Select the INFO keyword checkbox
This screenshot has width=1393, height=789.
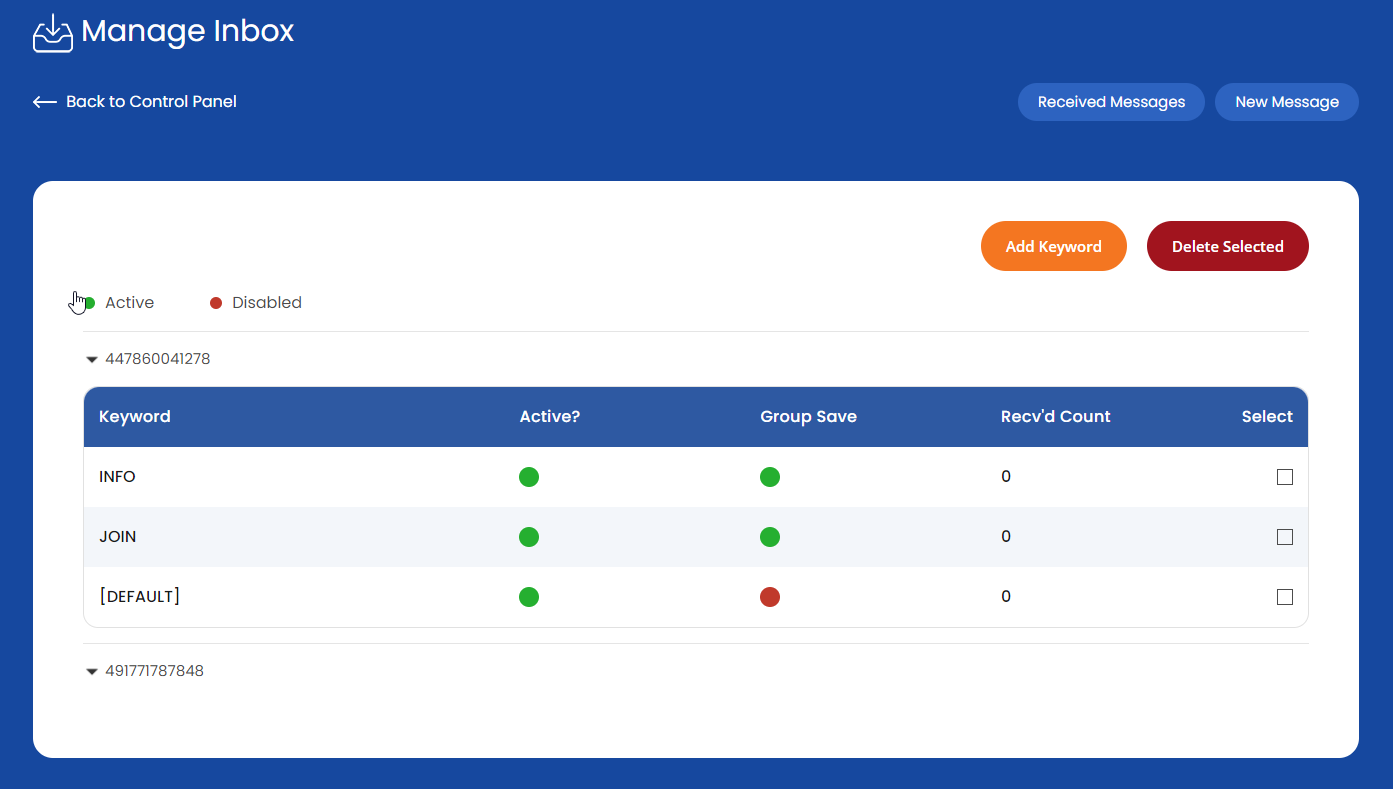[1284, 477]
